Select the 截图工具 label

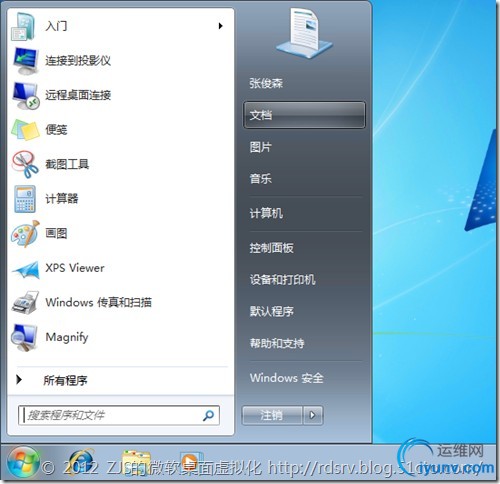[x=67, y=164]
